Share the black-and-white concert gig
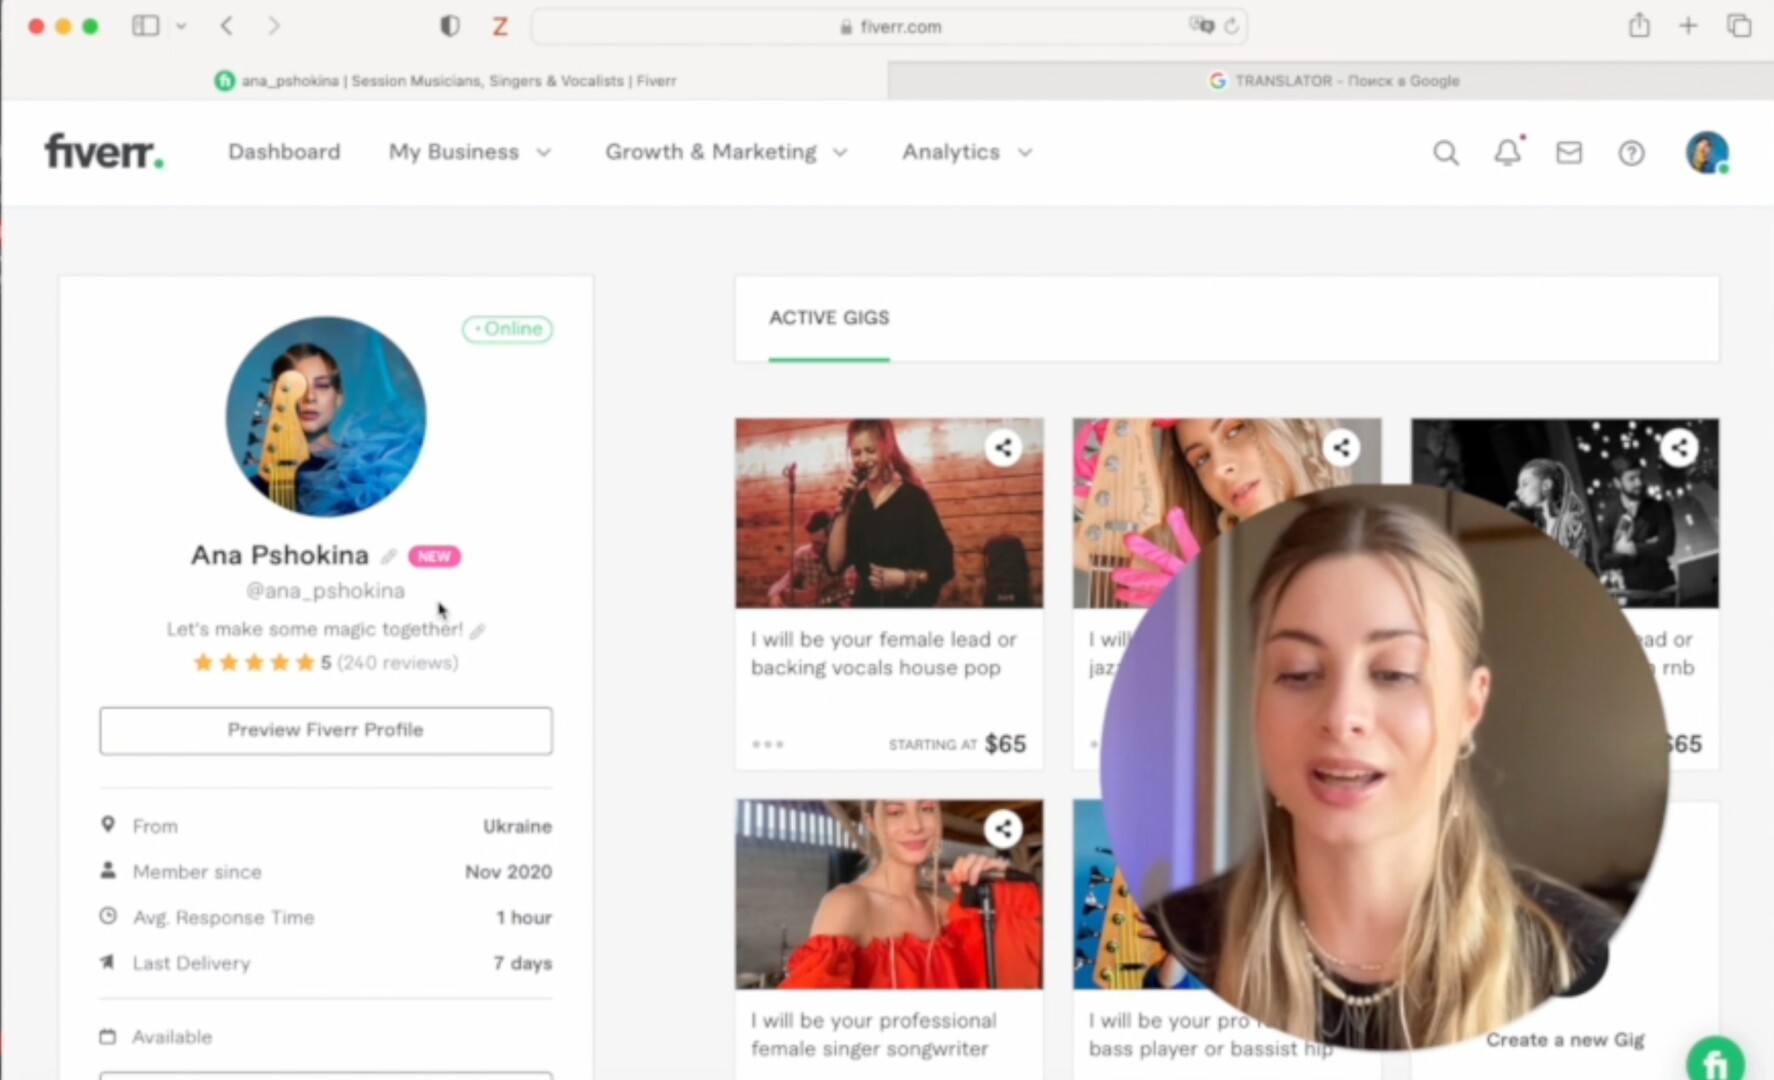The image size is (1774, 1080). [x=1679, y=448]
